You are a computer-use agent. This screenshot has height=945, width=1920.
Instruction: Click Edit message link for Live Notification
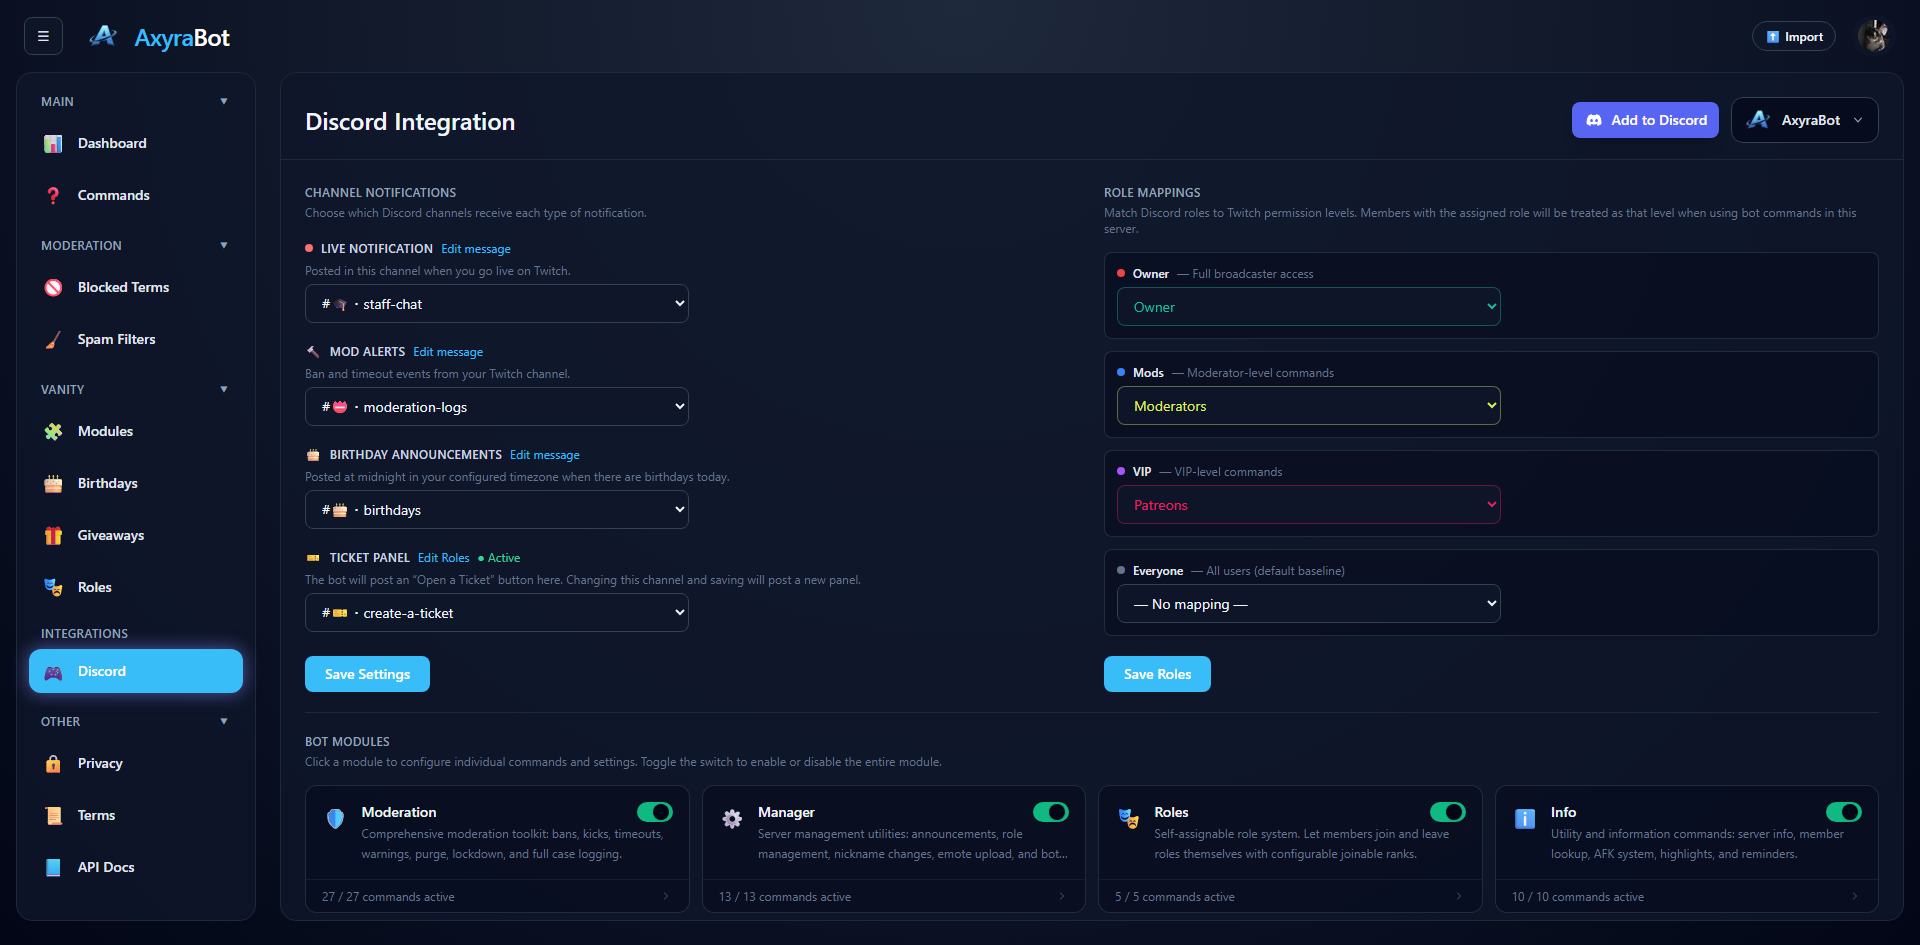click(476, 249)
